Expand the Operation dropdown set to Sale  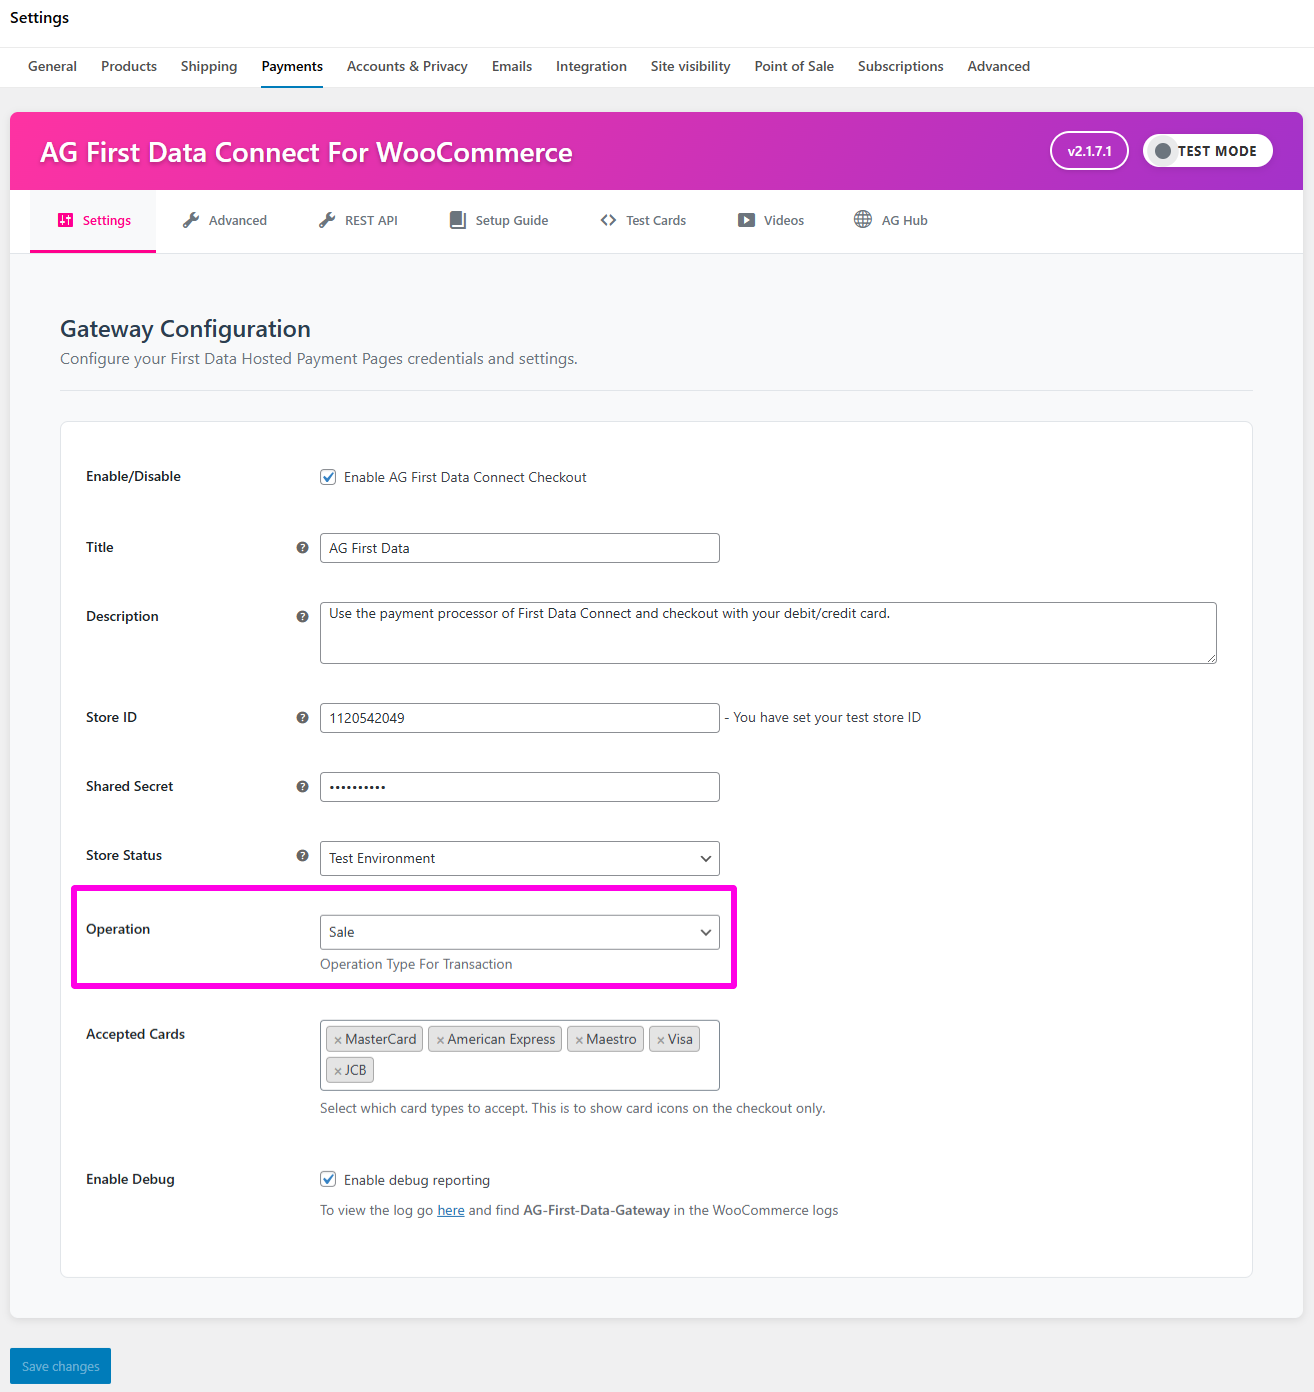coord(519,932)
